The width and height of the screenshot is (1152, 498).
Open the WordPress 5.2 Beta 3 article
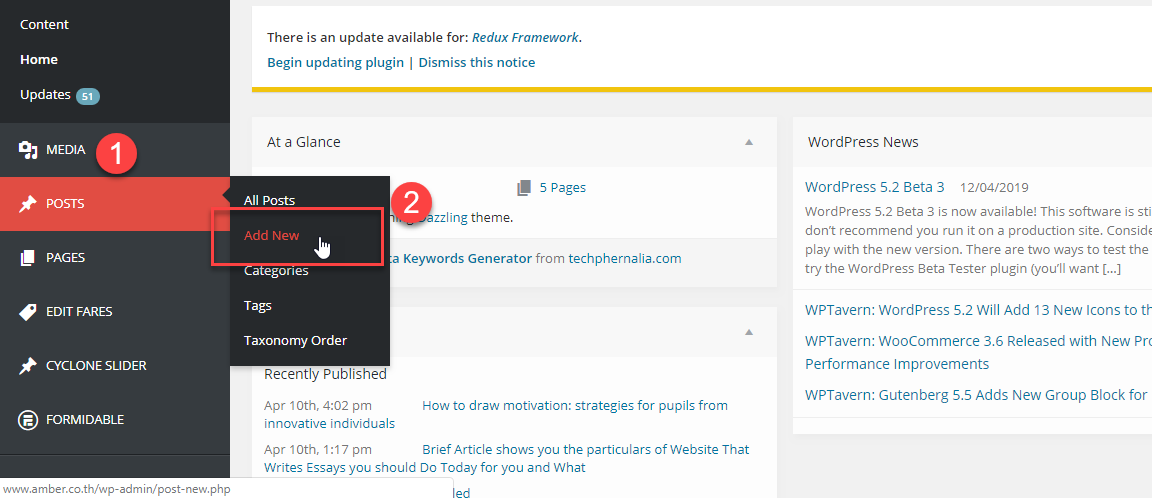coord(875,187)
